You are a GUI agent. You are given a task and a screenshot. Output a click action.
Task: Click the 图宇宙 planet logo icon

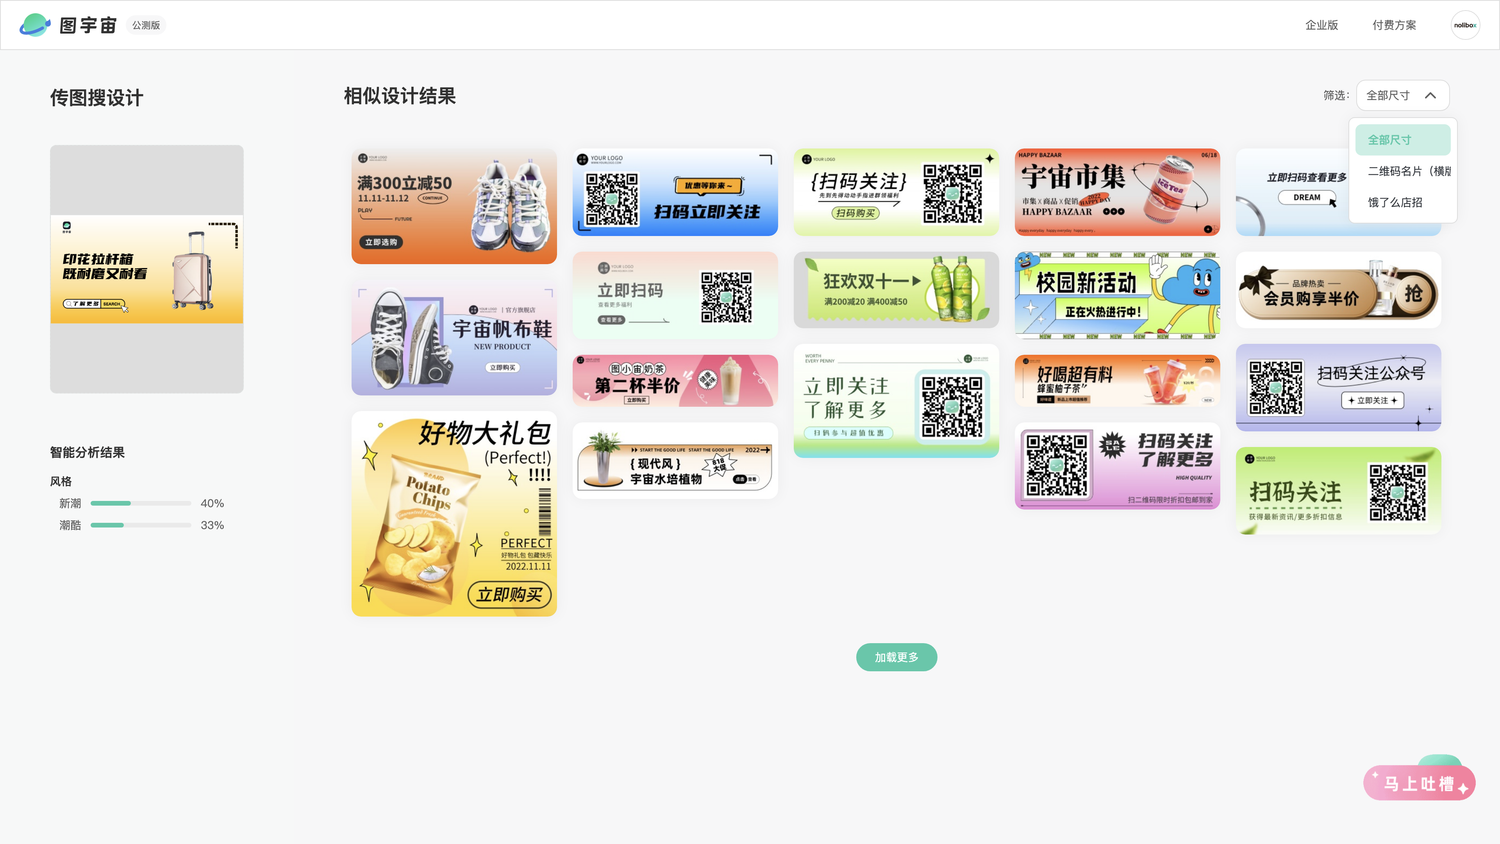pyautogui.click(x=35, y=25)
